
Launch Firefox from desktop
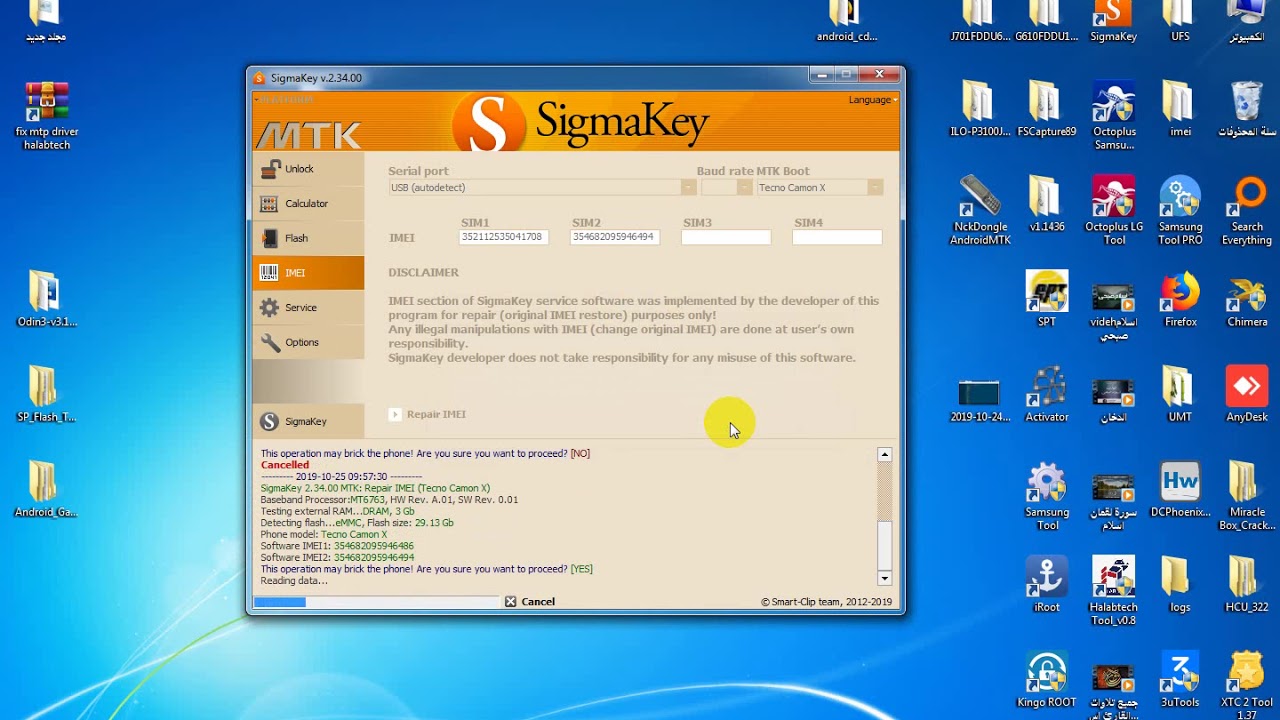point(1180,298)
